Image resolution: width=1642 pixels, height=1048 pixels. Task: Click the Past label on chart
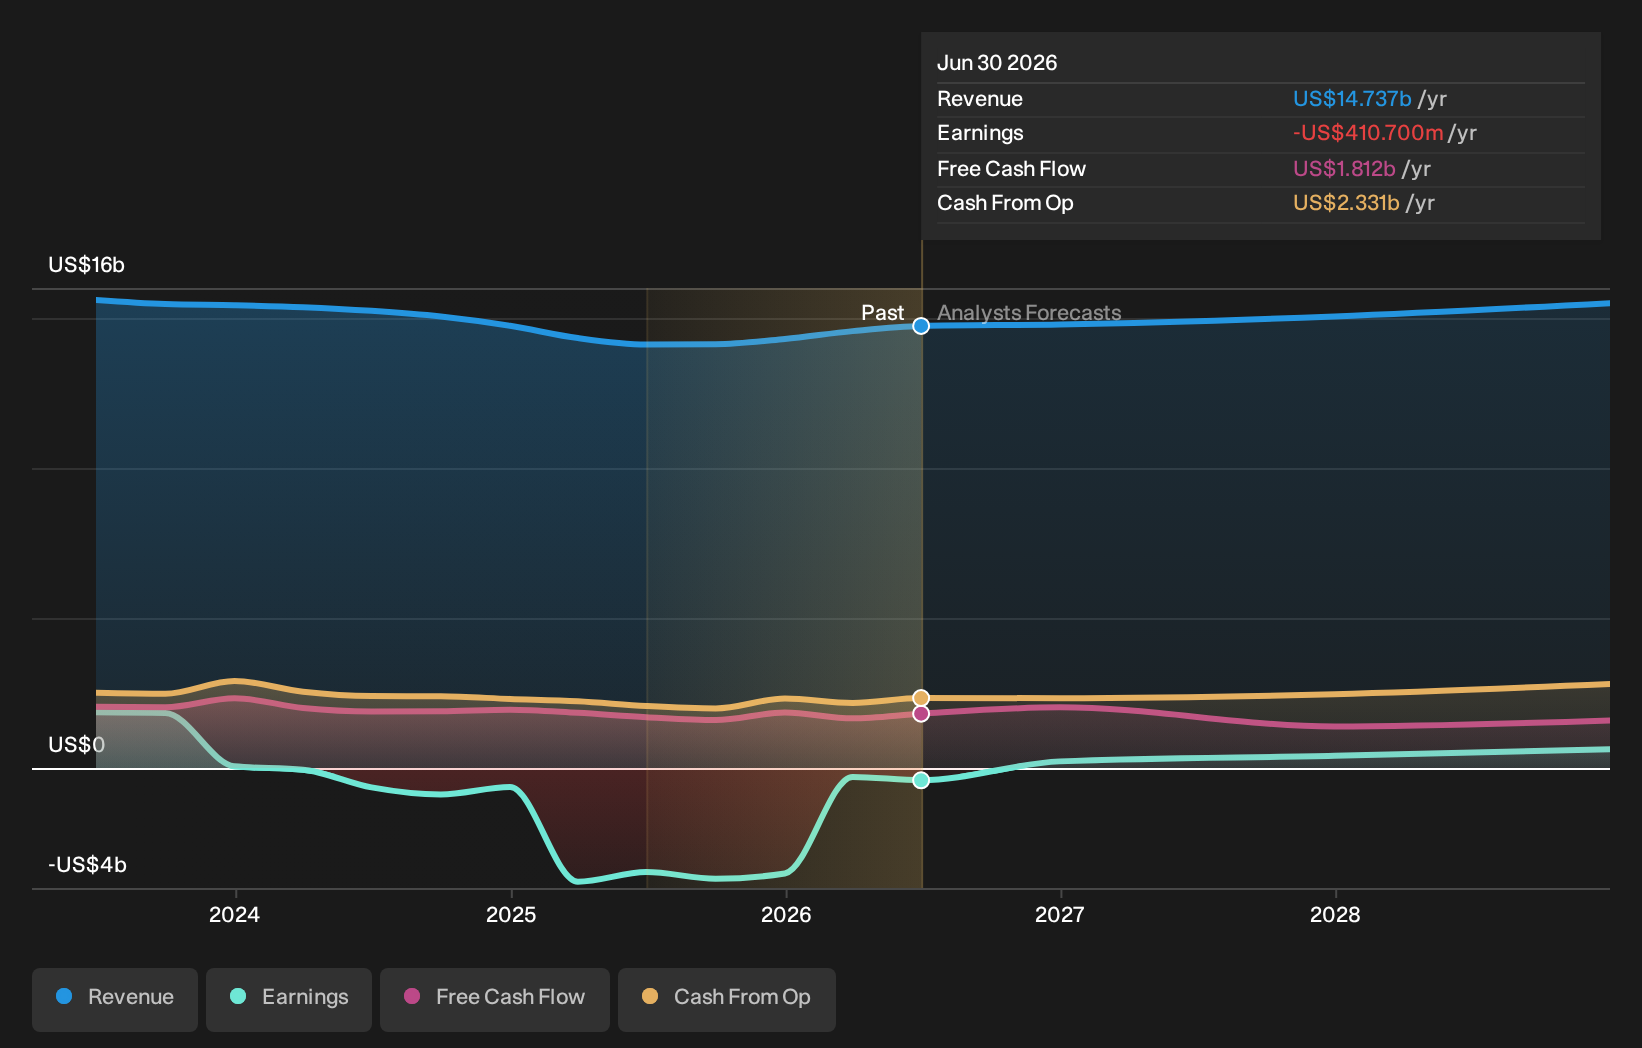click(x=883, y=313)
